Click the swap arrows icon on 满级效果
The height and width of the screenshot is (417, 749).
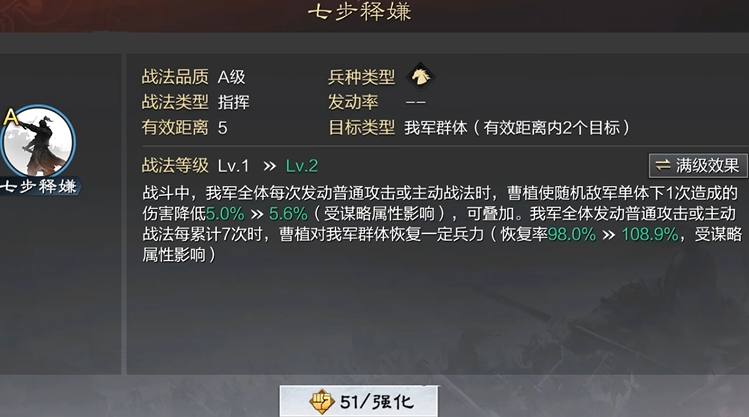coord(663,166)
